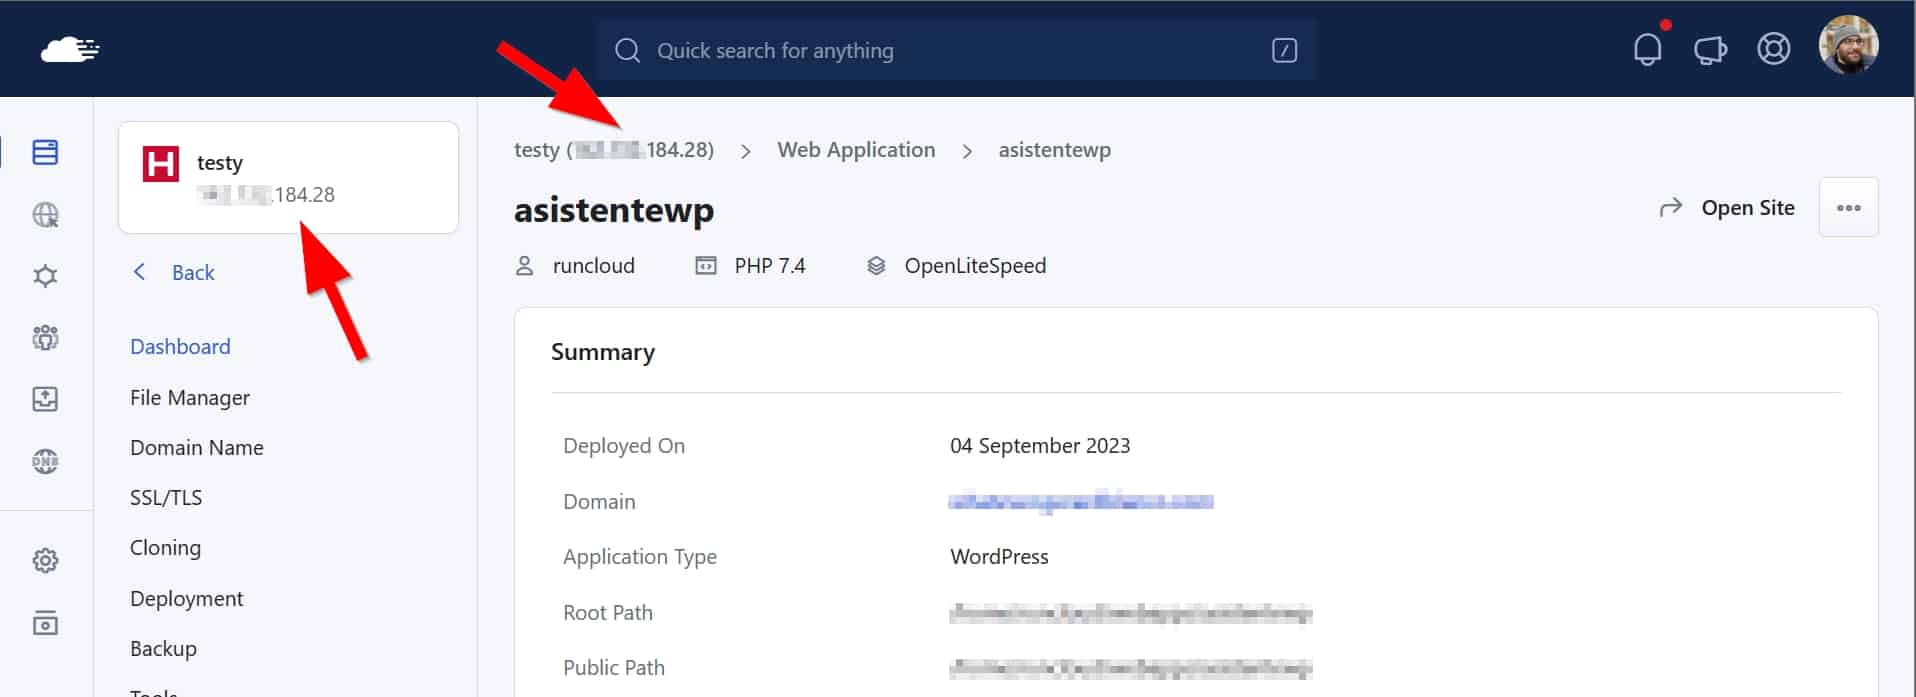Open the notifications bell
Viewport: 1916px width, 697px height.
tap(1647, 49)
